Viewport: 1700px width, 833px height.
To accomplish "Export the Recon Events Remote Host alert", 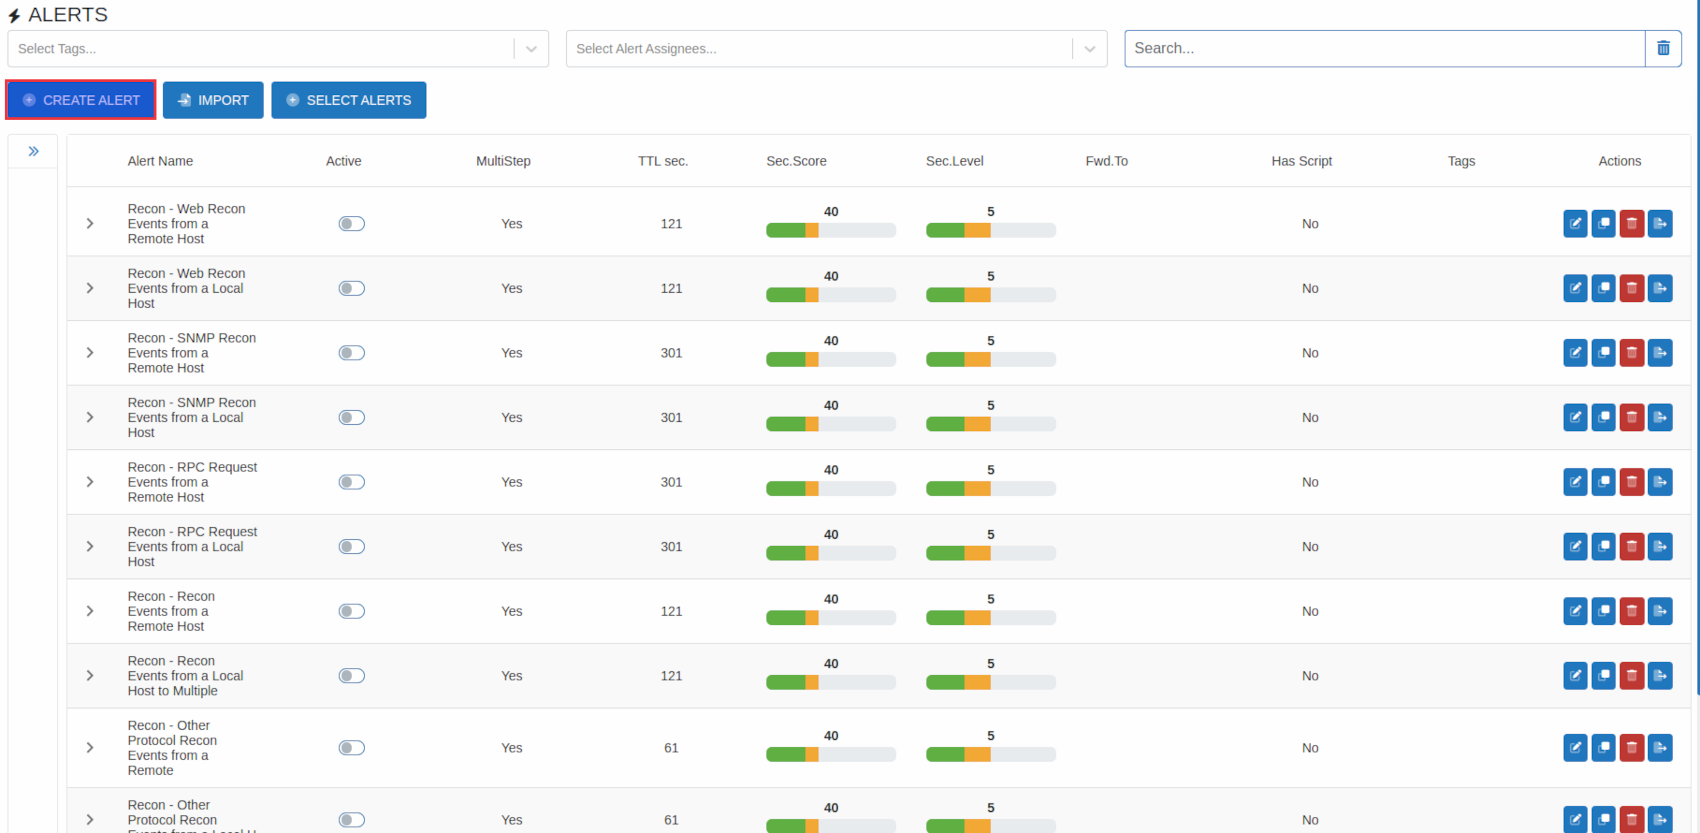I will click(1660, 611).
